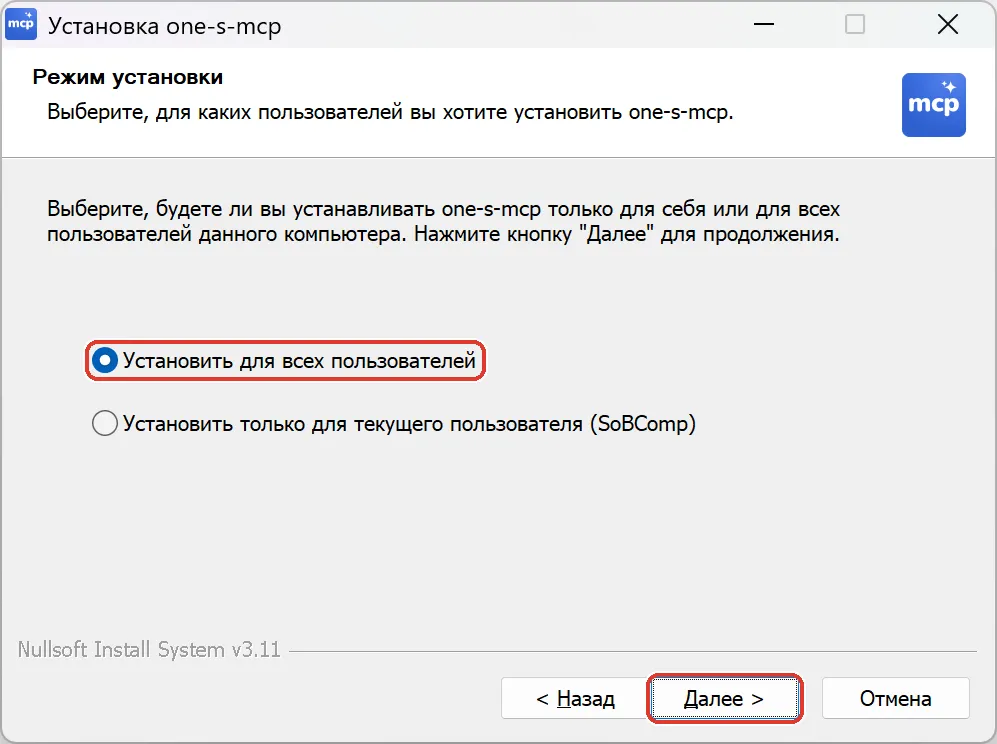Cancel setup with the "Отмена" button
The height and width of the screenshot is (744, 997).
tap(895, 698)
